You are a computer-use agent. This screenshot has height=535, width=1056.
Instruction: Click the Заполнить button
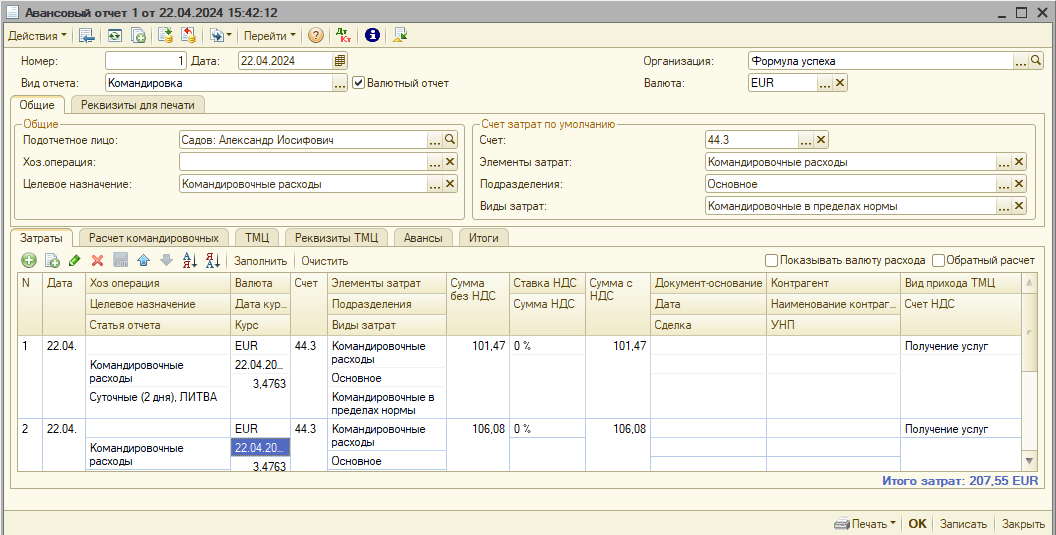click(x=260, y=260)
